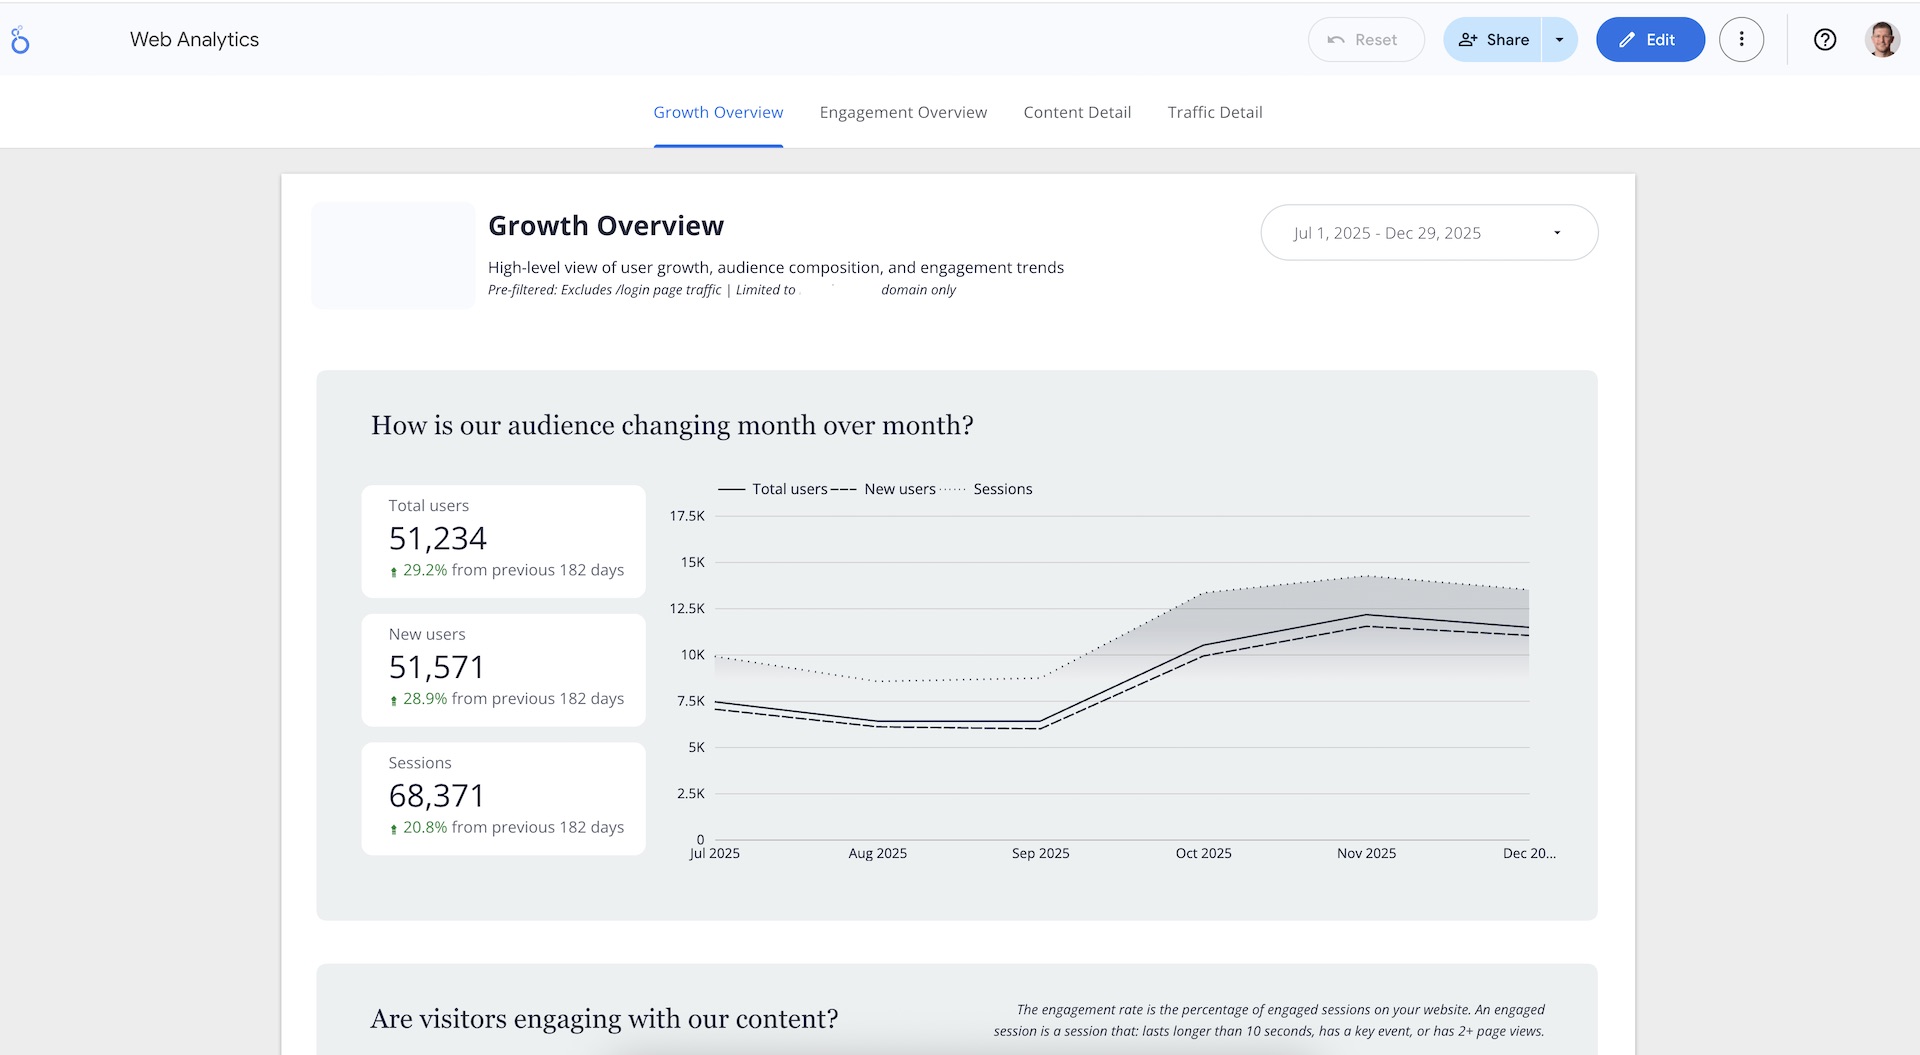
Task: Open the Share button's dropdown arrow
Action: (1557, 40)
